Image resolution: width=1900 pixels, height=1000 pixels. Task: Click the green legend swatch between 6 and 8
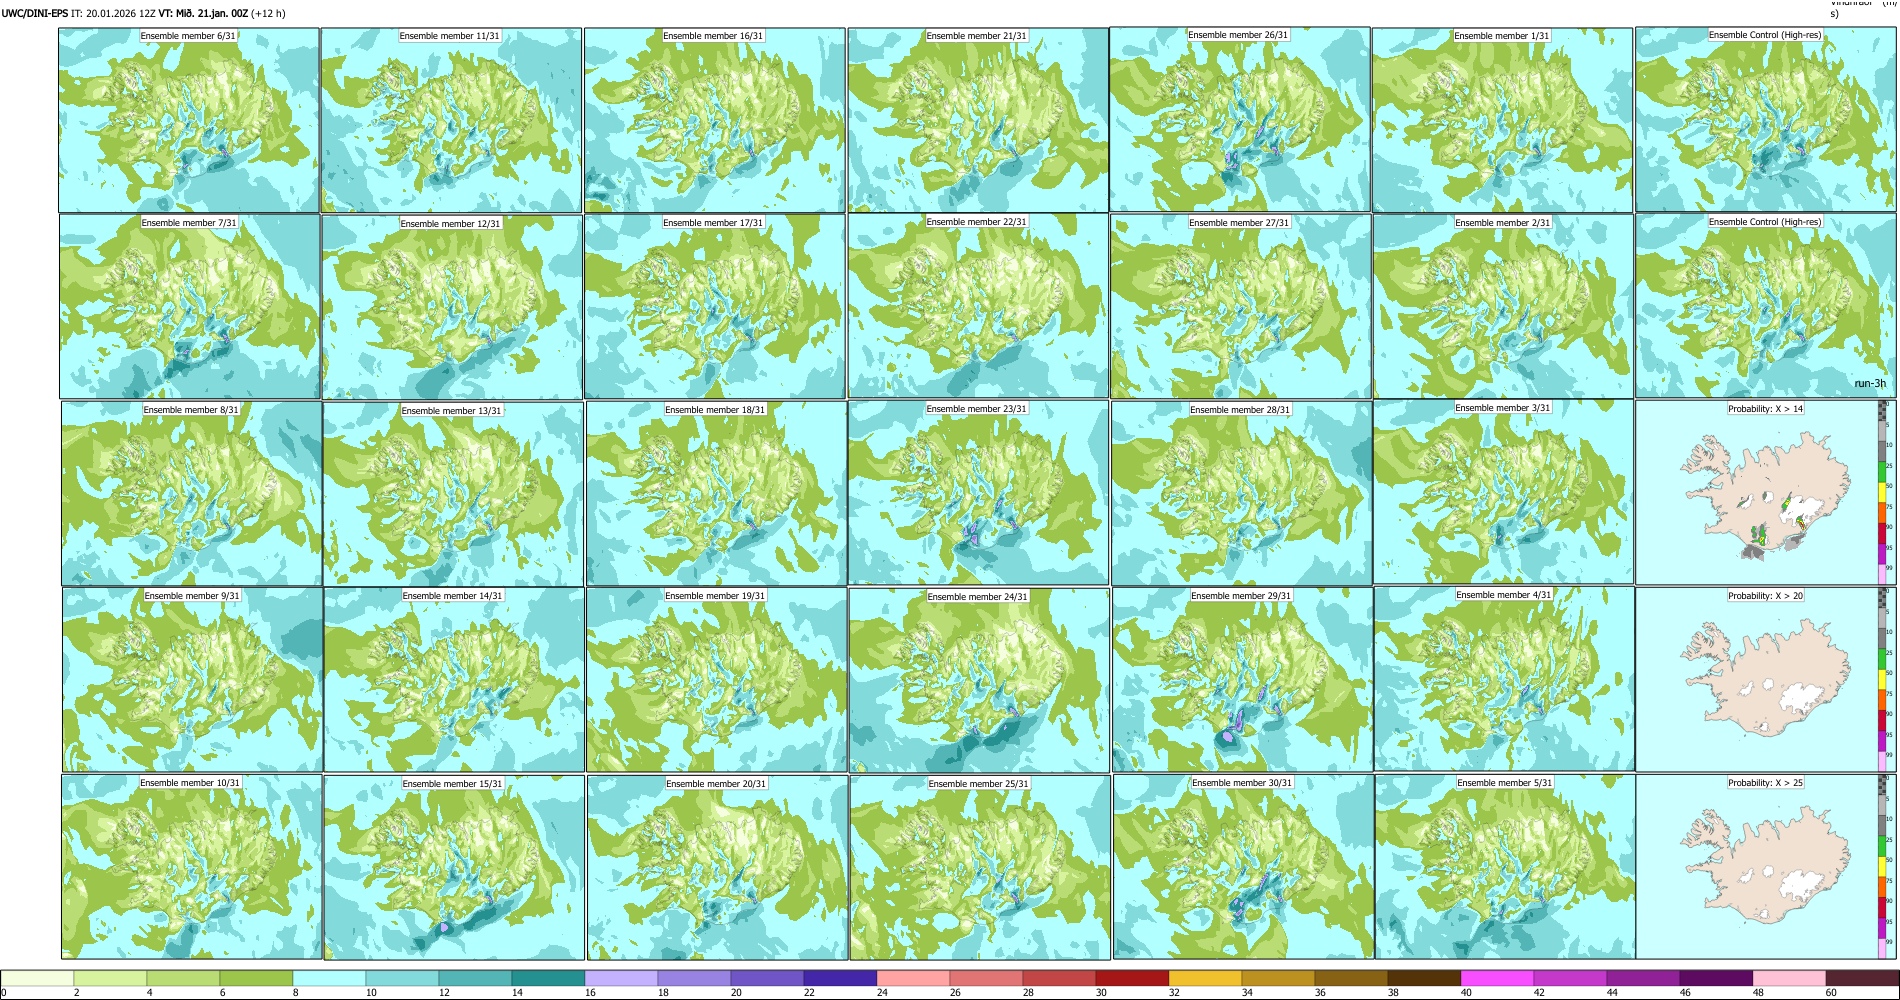click(x=256, y=978)
